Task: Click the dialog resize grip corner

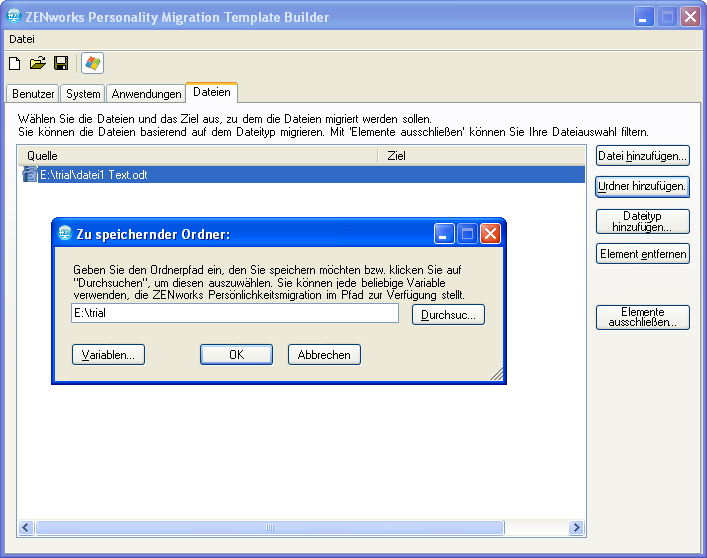Action: coord(496,374)
